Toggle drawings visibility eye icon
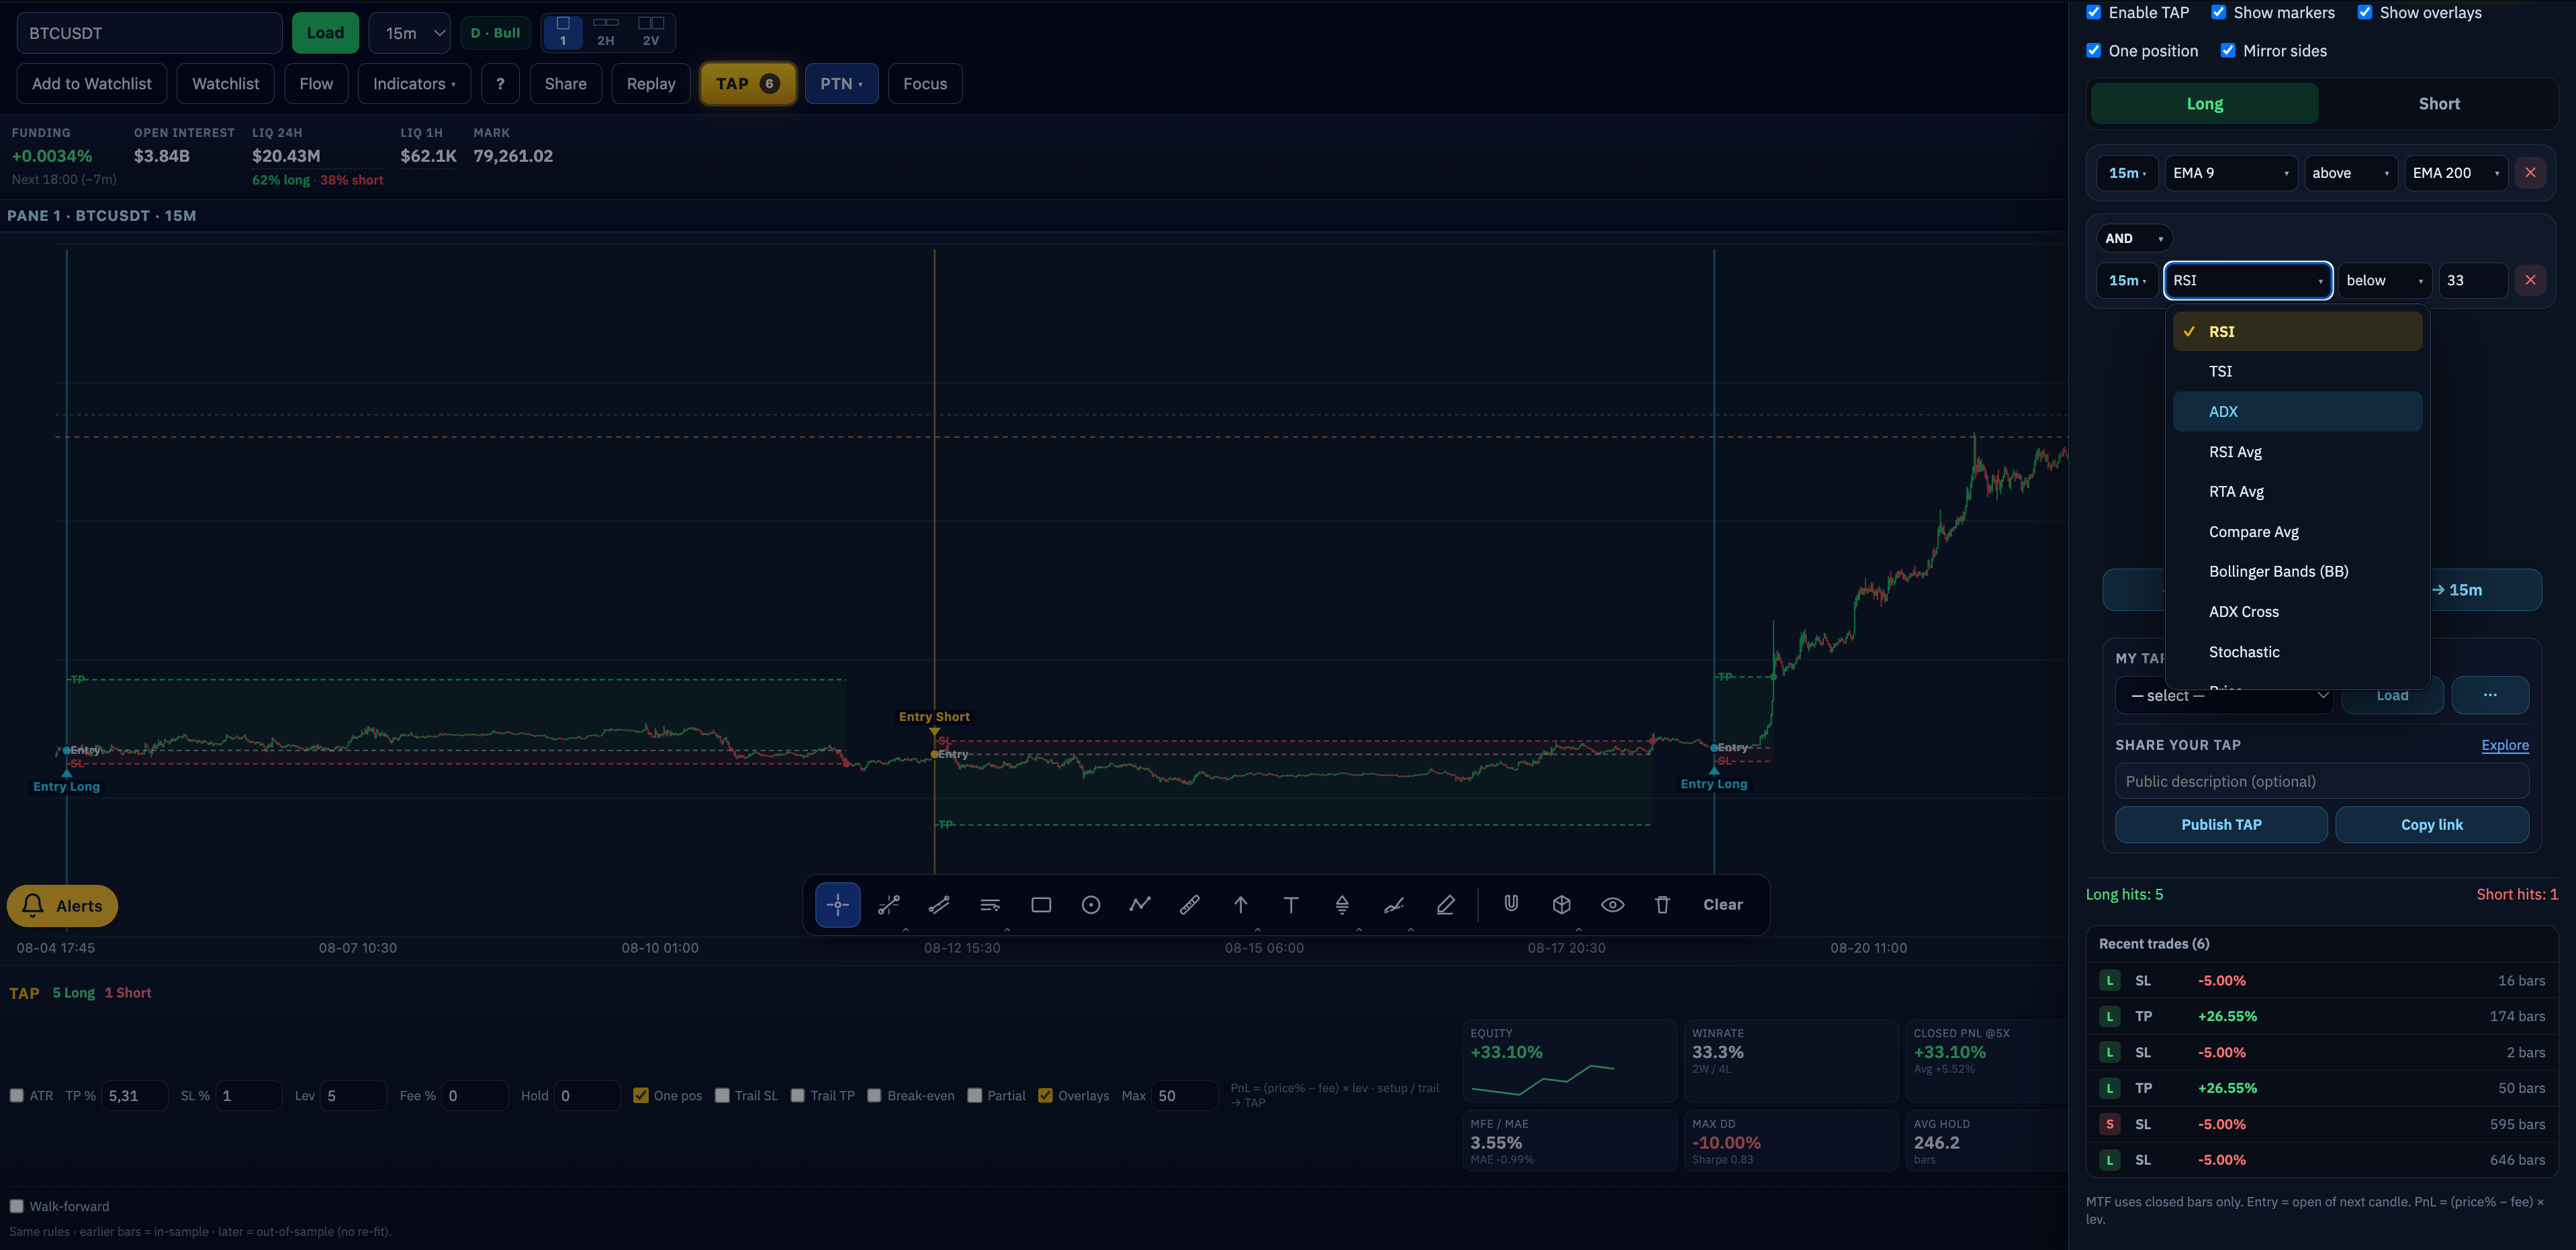Viewport: 2576px width, 1250px height. [x=1612, y=904]
